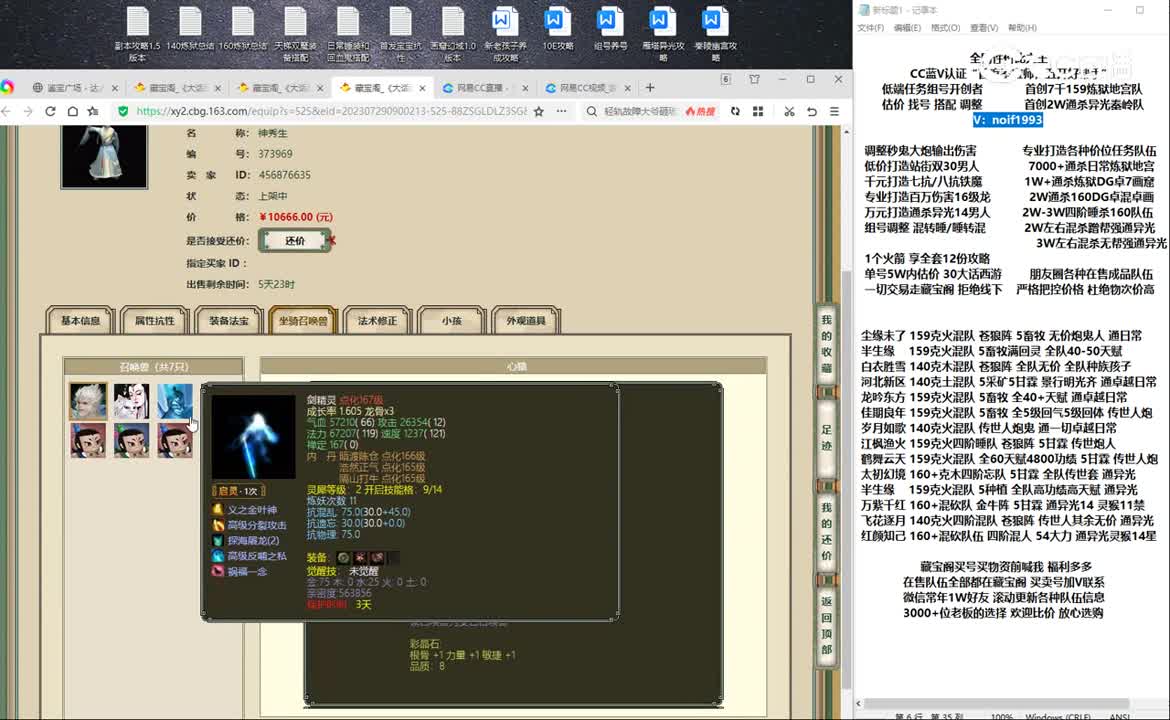Image resolution: width=1170 pixels, height=720 pixels.
Task: Open Notepad 查看(V) menu
Action: [x=983, y=28]
